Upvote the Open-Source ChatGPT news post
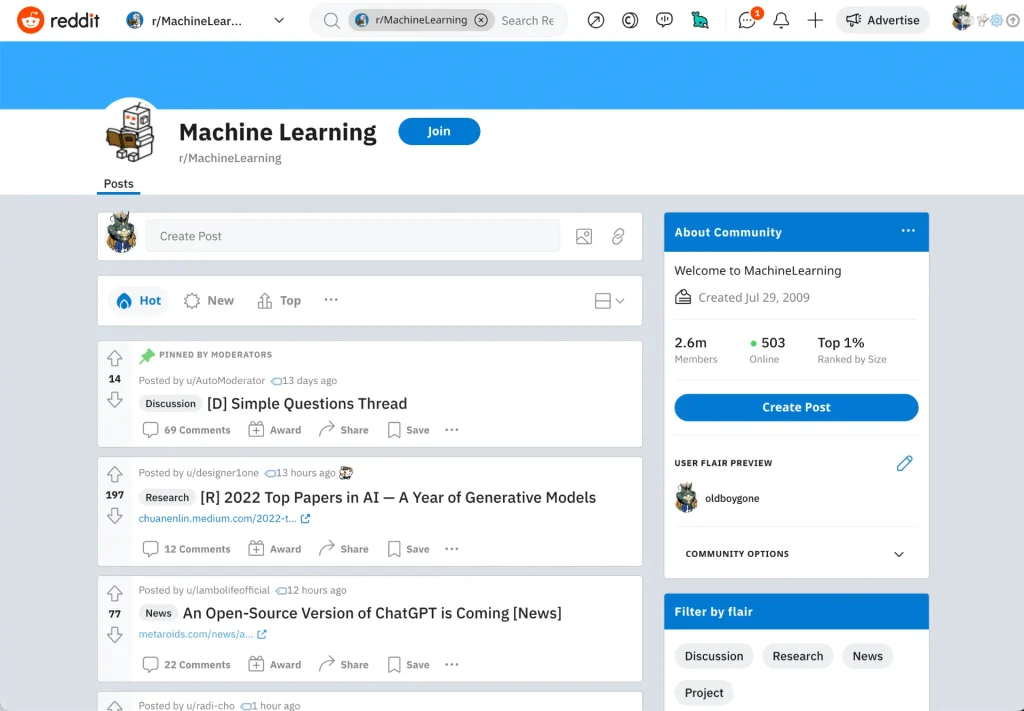The height and width of the screenshot is (711, 1024). tap(115, 592)
